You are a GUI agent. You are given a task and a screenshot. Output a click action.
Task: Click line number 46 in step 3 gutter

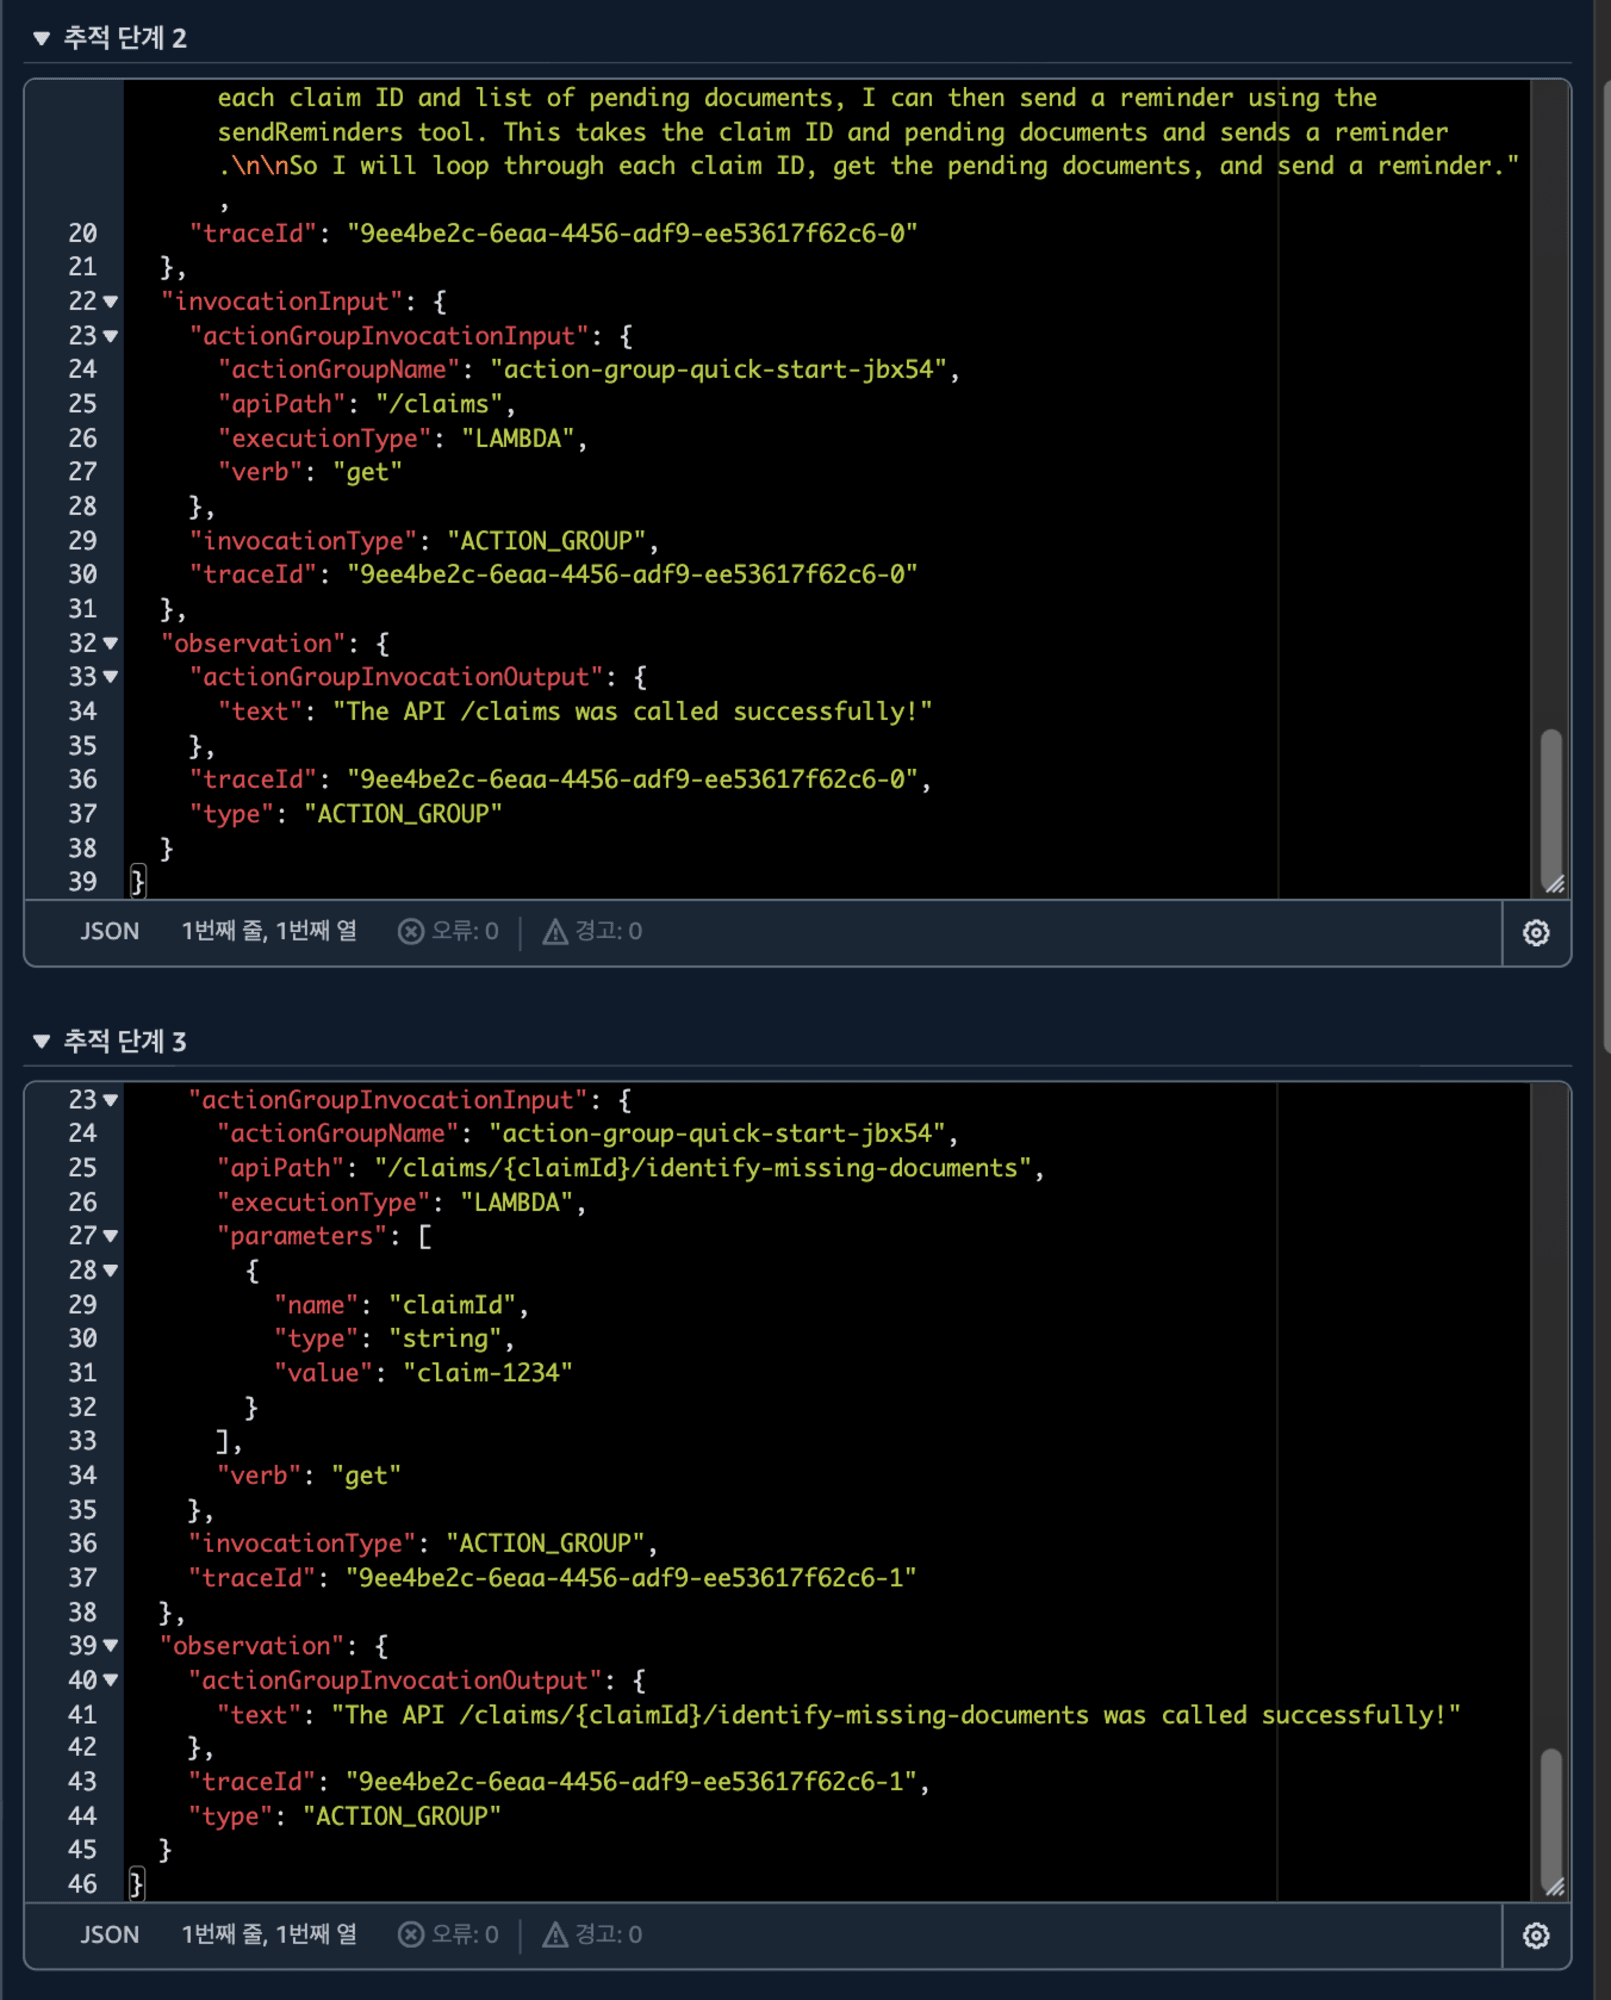coord(82,1885)
